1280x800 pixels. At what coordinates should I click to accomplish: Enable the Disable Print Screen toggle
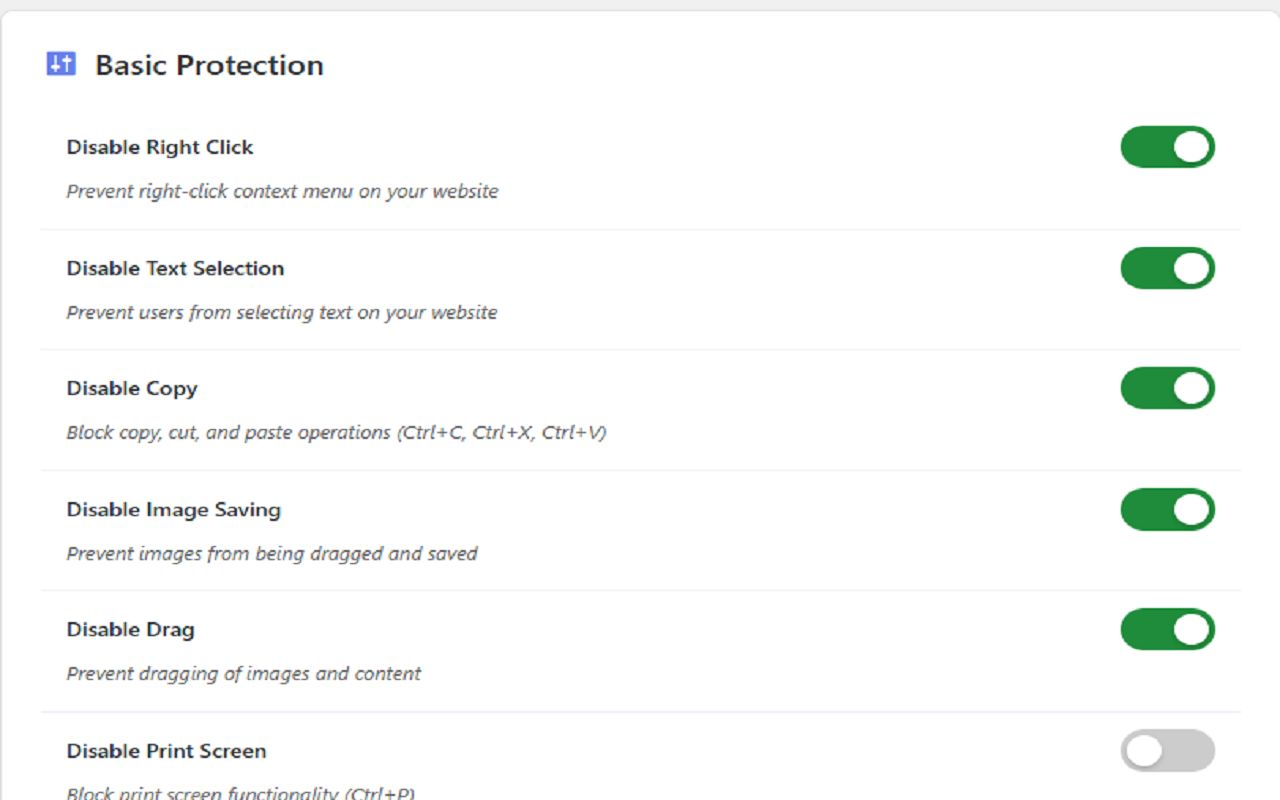tap(1167, 751)
